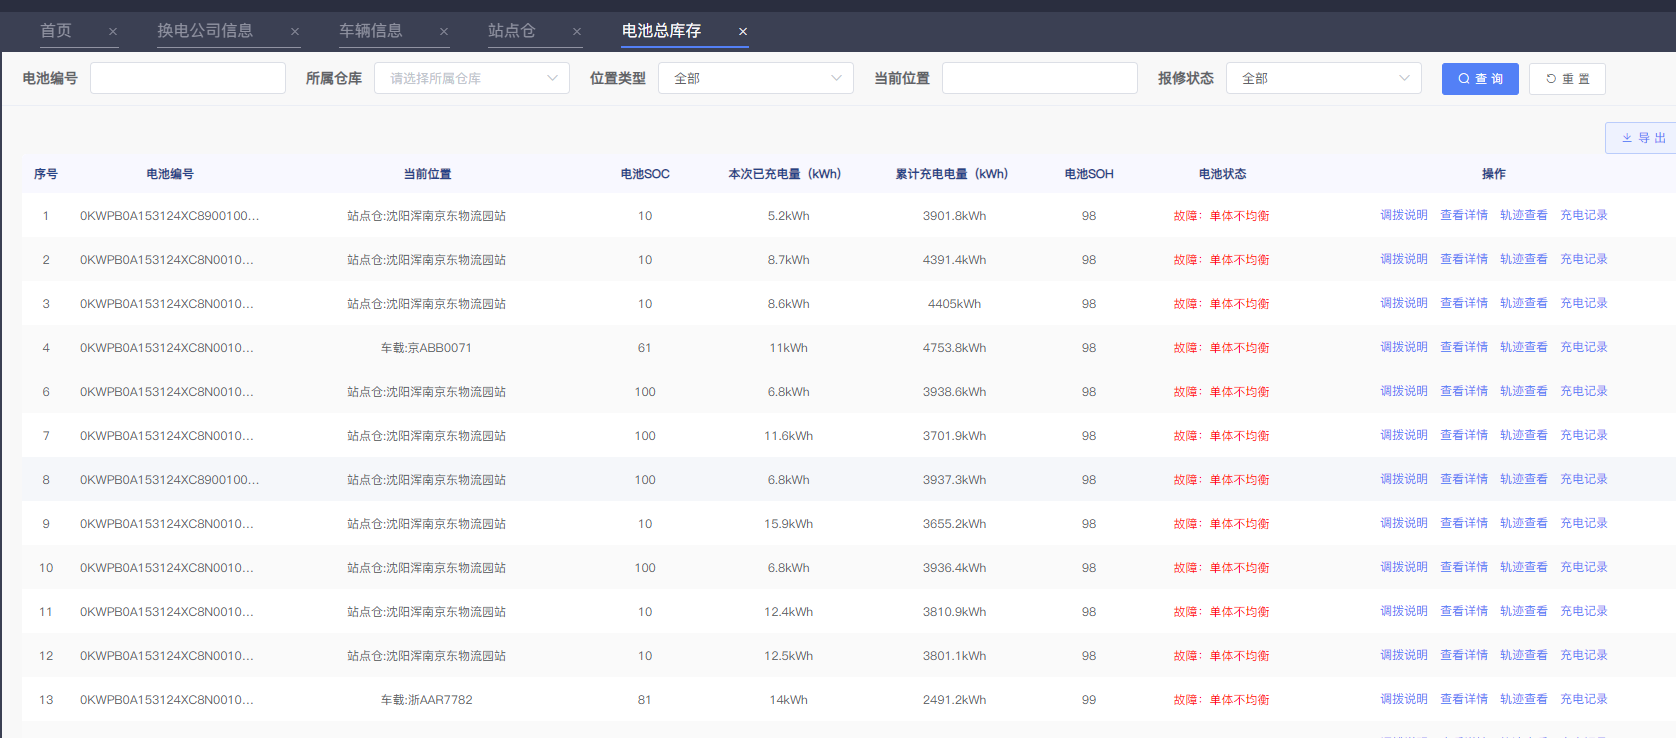Focus the 当前位置 input field
The image size is (1676, 738).
[1040, 78]
